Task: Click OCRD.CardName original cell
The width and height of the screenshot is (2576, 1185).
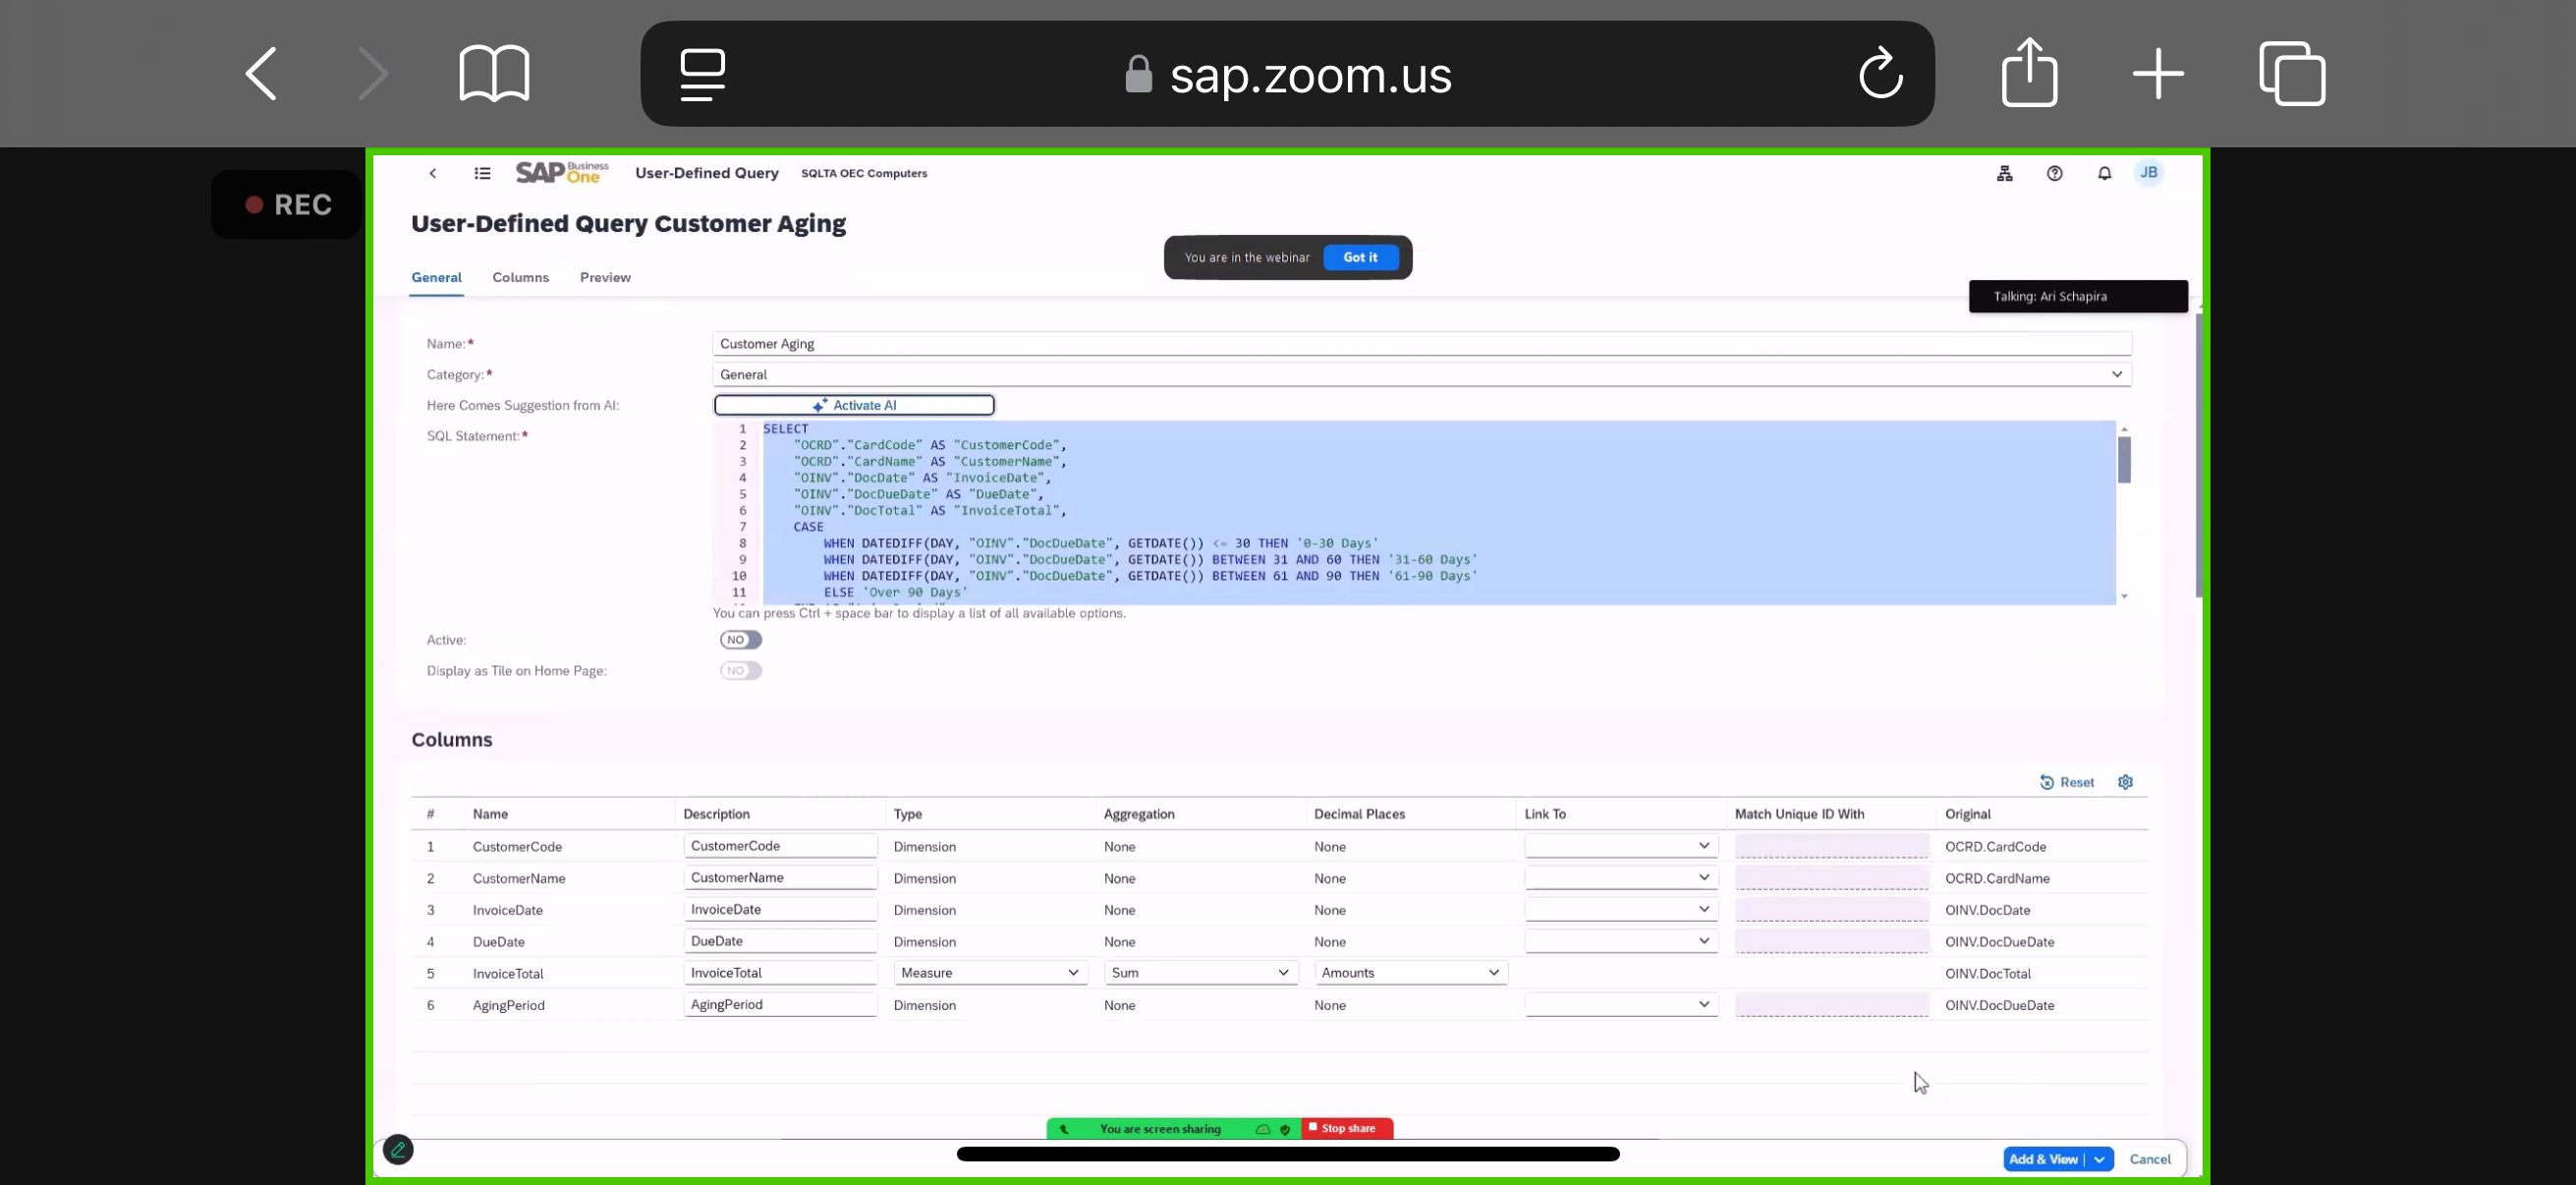Action: click(1996, 878)
